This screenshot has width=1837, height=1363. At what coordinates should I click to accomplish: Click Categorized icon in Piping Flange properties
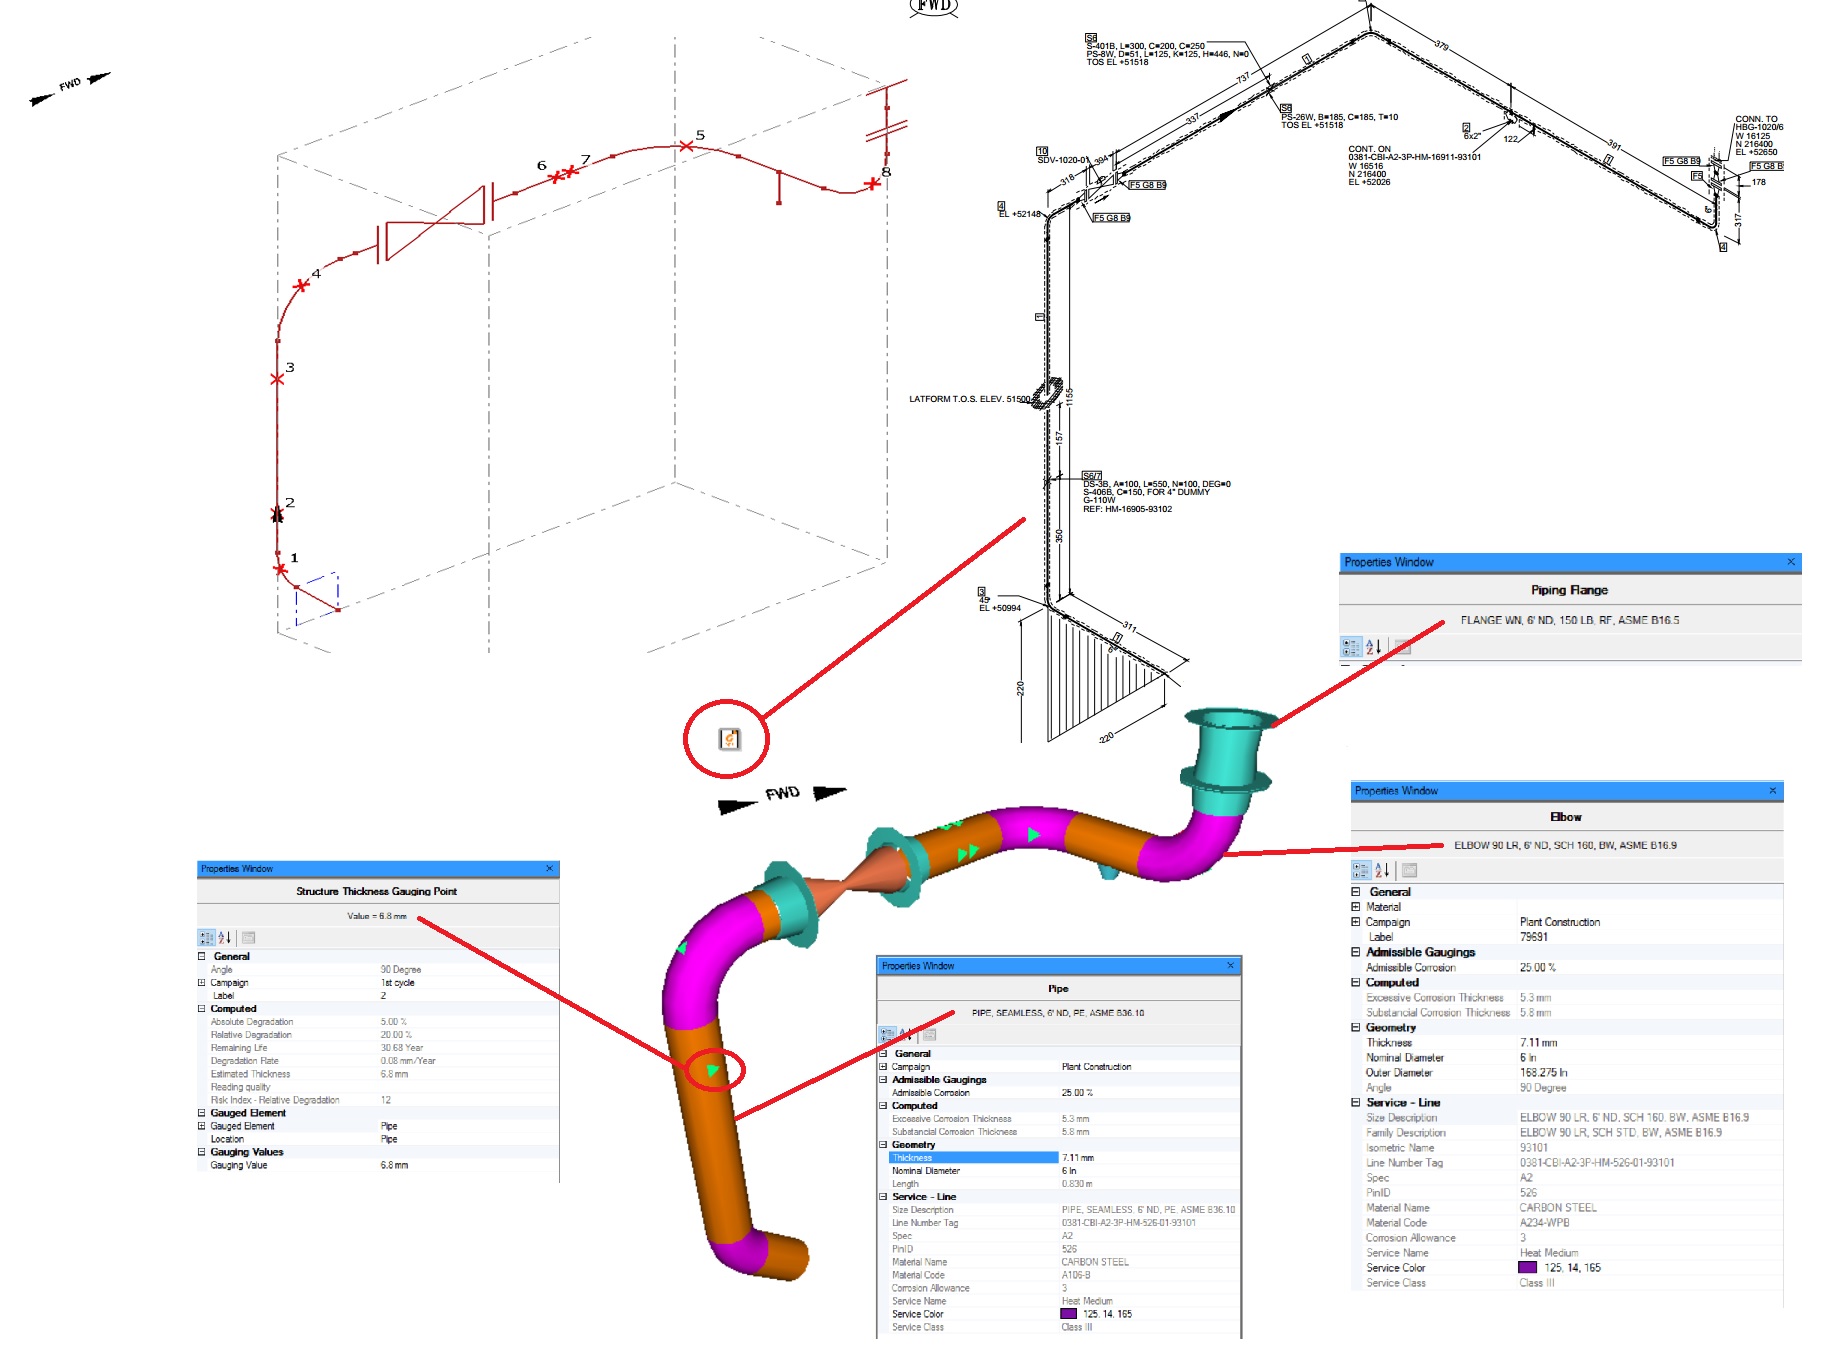(x=1351, y=647)
